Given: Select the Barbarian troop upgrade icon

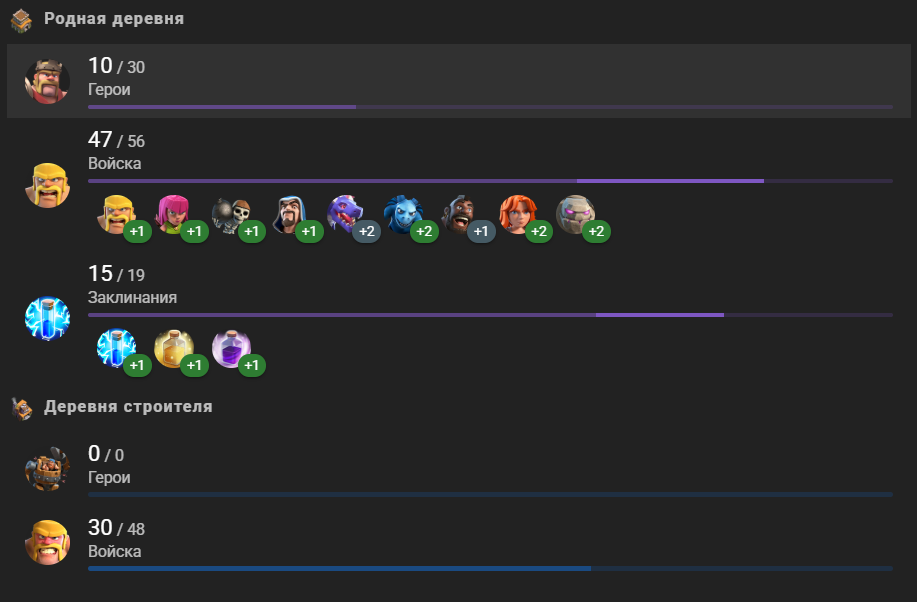Looking at the screenshot, I should click(116, 215).
